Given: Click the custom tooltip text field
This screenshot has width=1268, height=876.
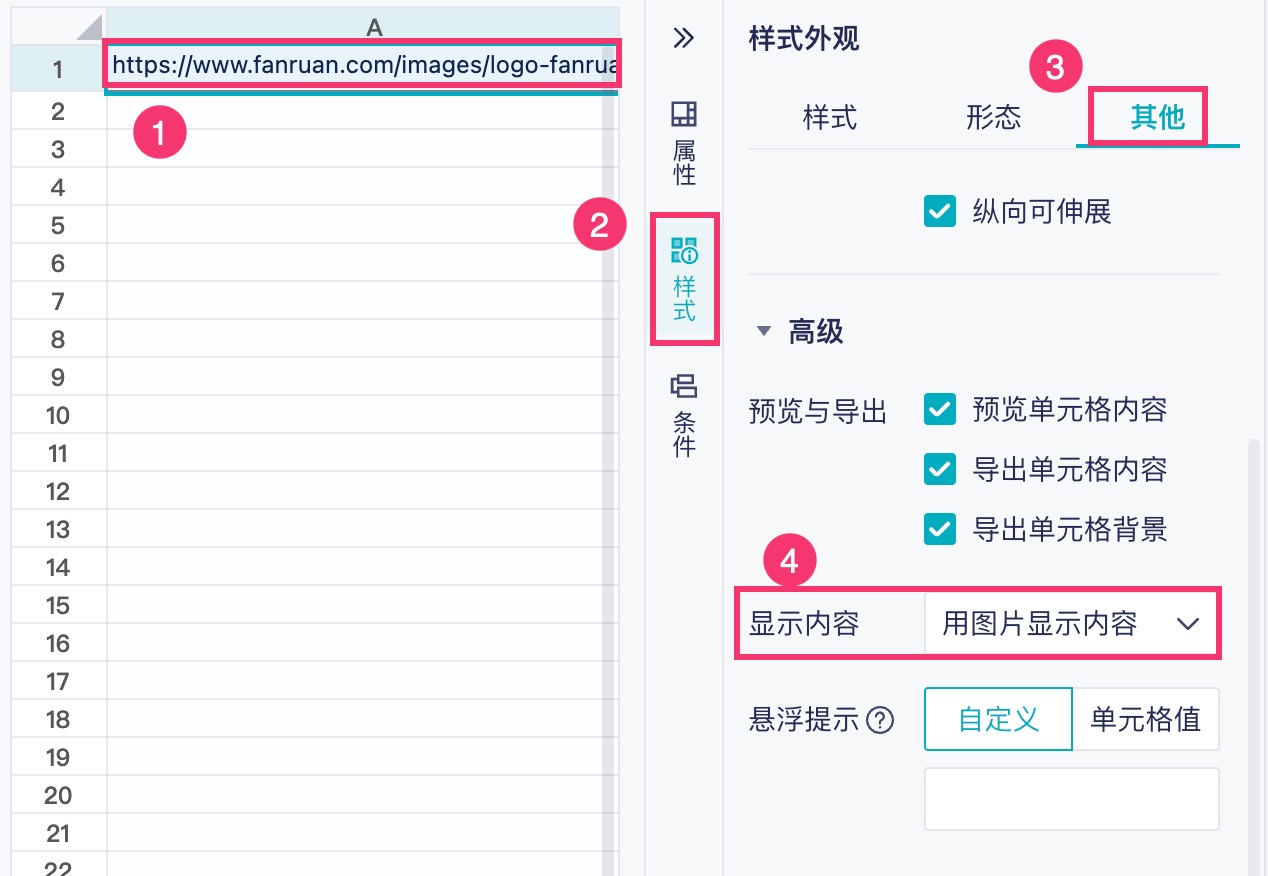Looking at the screenshot, I should [1071, 799].
